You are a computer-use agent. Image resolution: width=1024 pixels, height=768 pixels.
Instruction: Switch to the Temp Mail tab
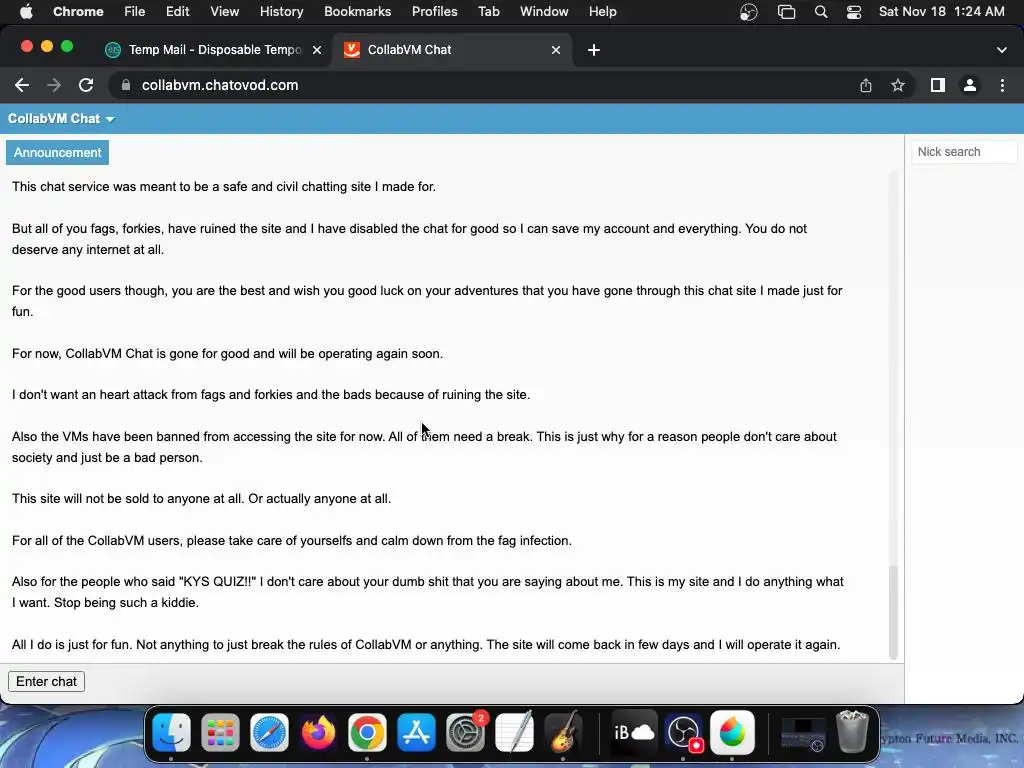[214, 50]
